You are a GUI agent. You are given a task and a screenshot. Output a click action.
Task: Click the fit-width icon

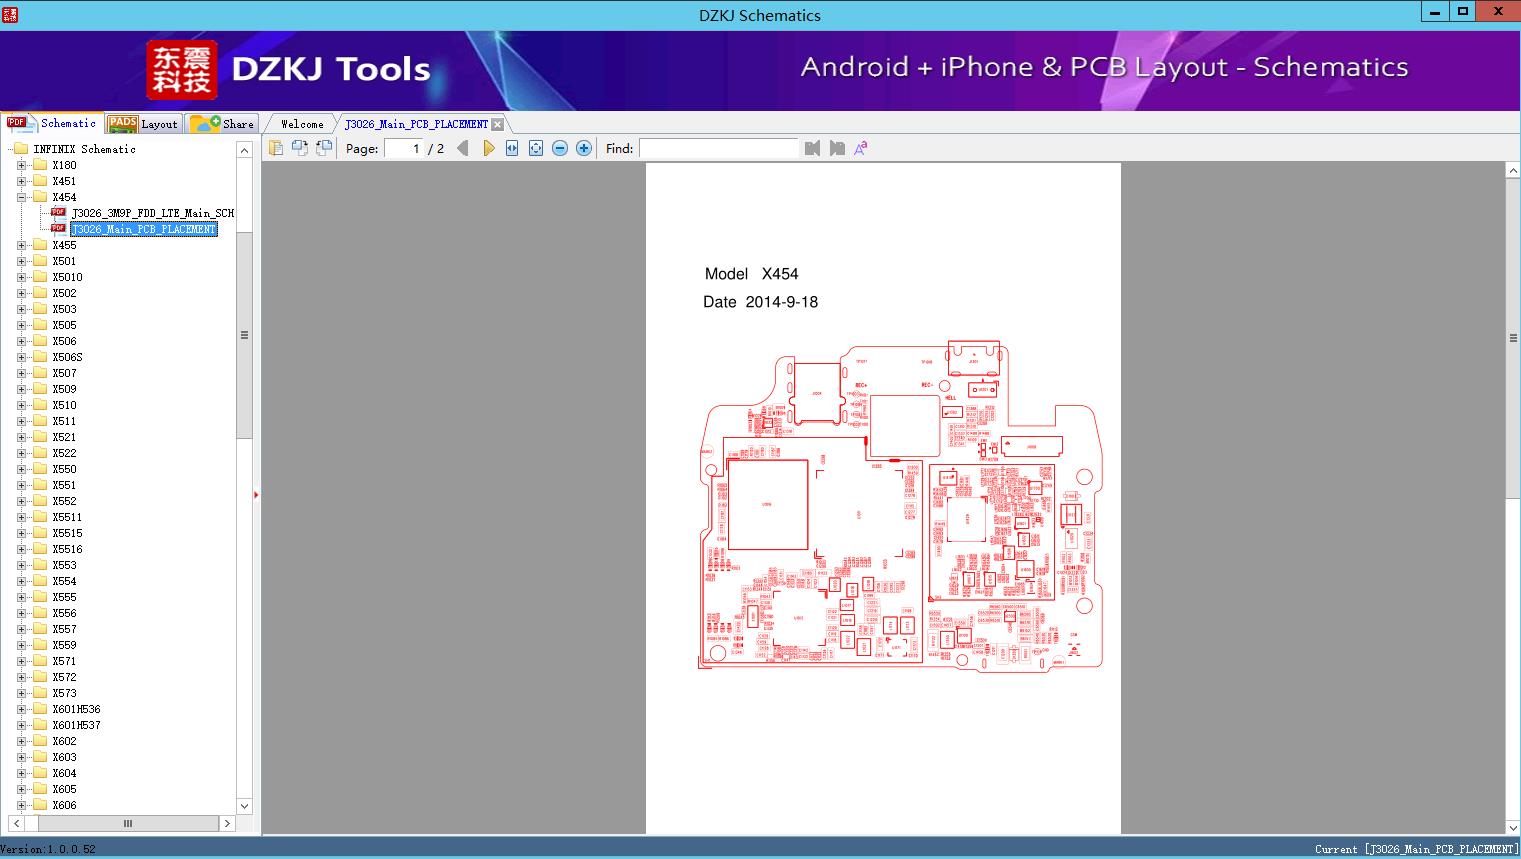(512, 148)
